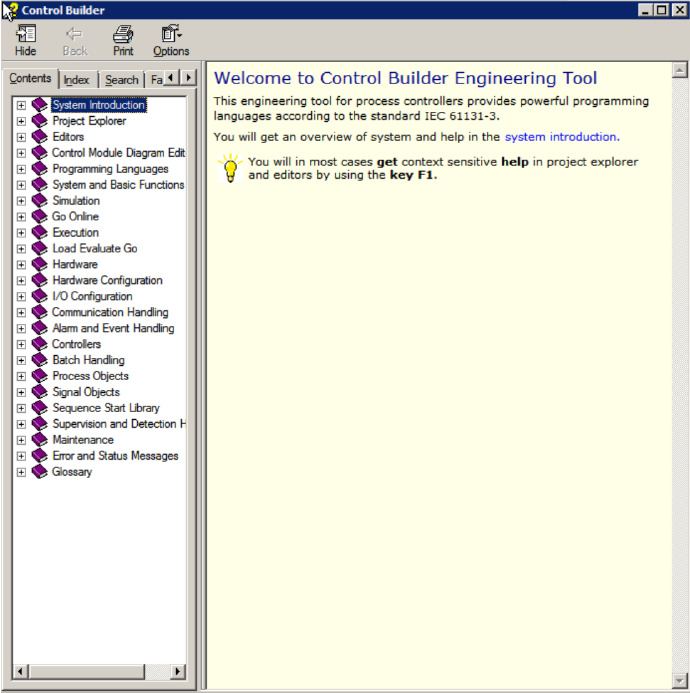Click tree horizontal scrollbar right arrow
690x693 pixels.
click(x=177, y=672)
